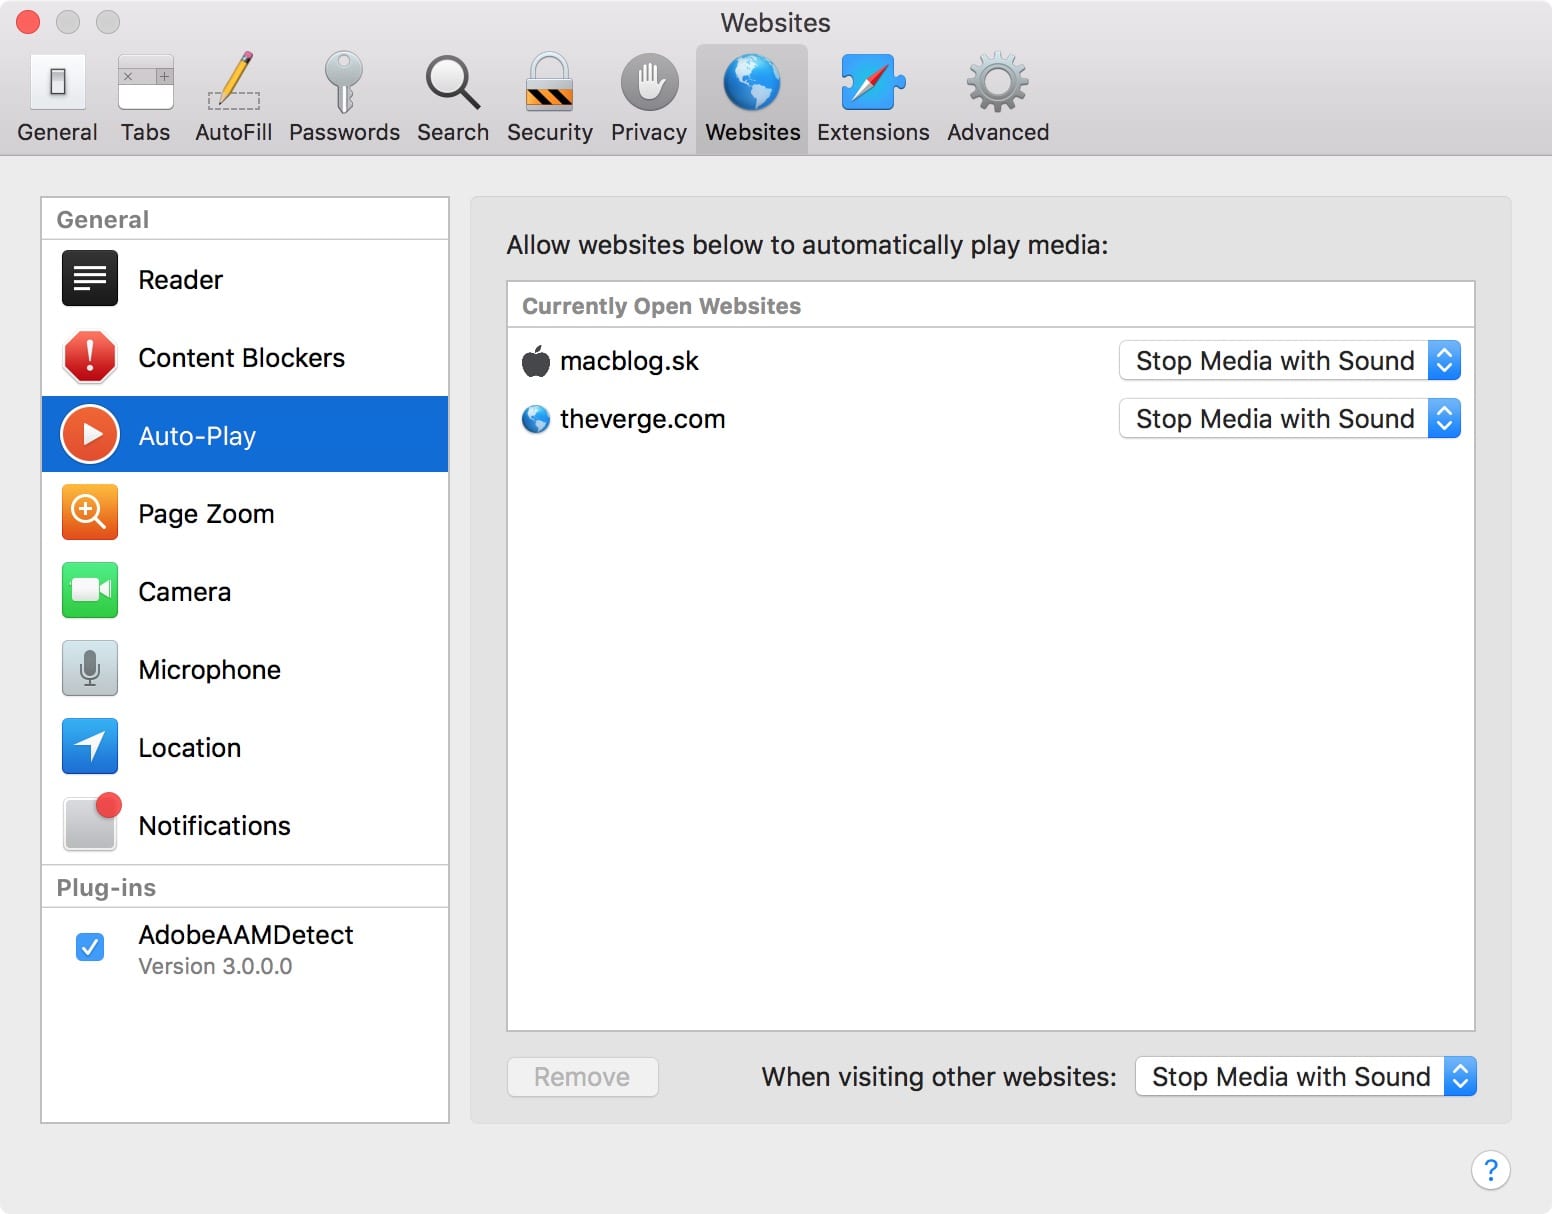1552x1214 pixels.
Task: Open the Security padlock icon
Action: 550,82
